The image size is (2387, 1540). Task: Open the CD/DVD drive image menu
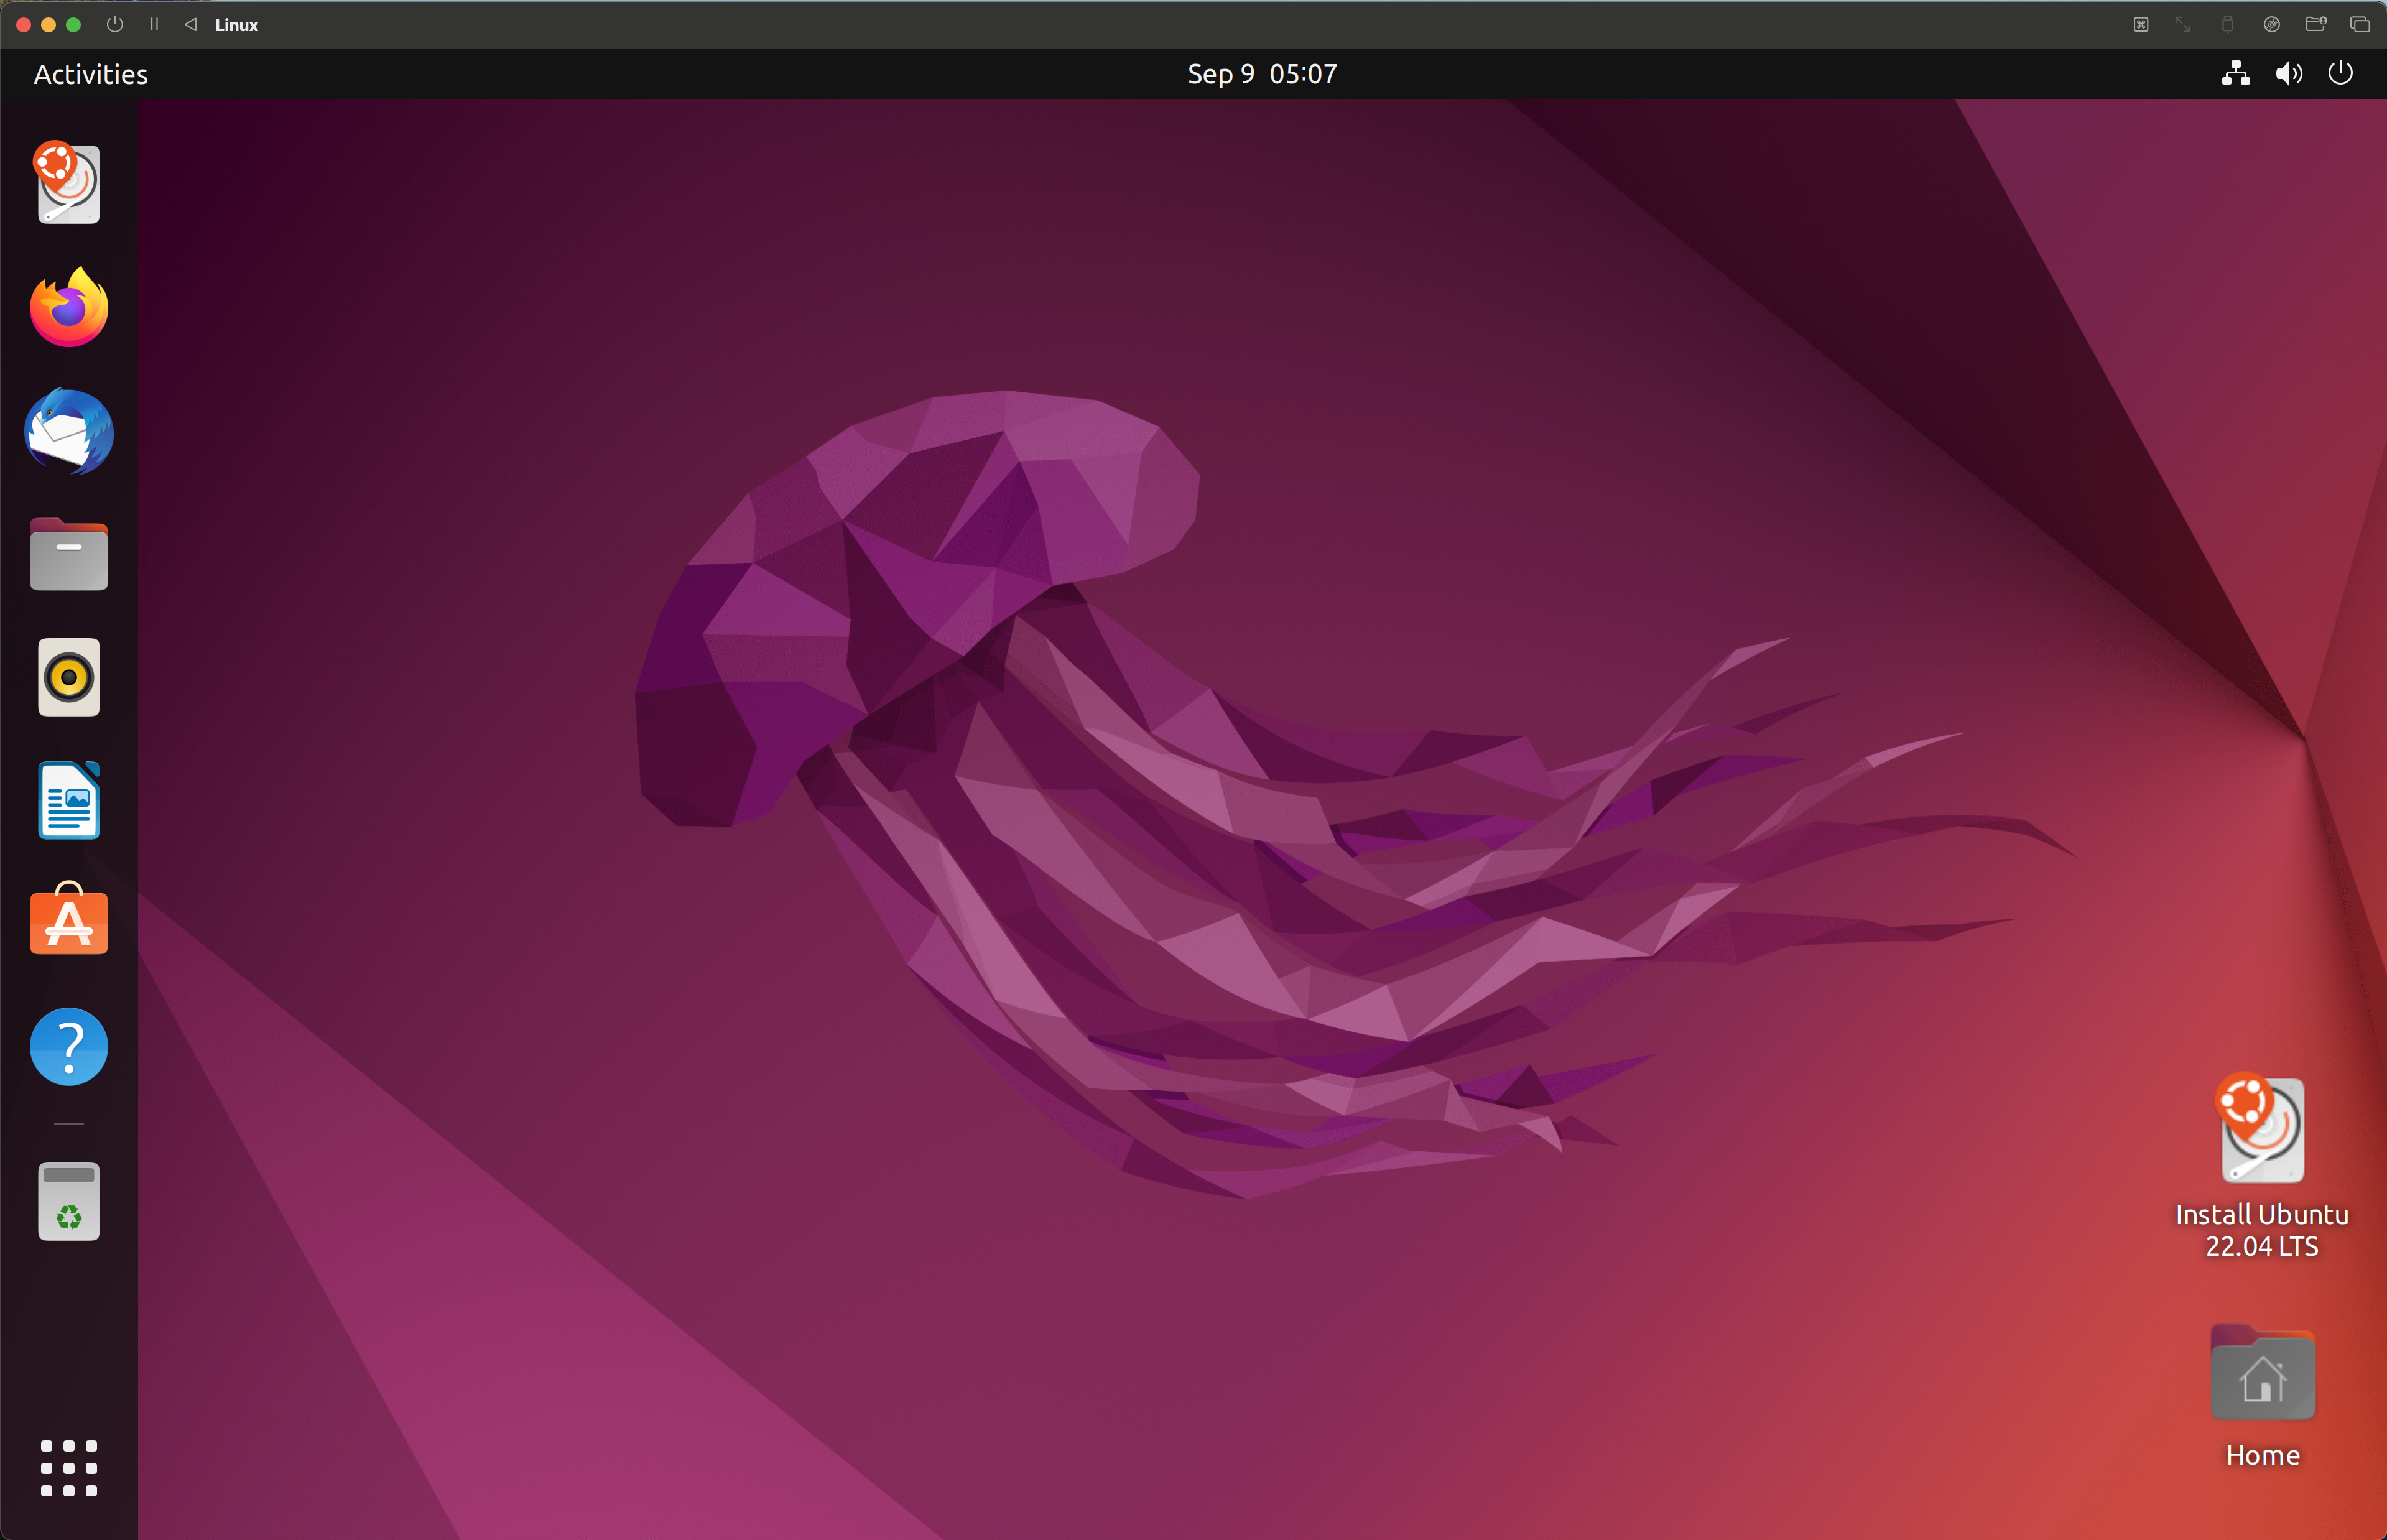point(2272,24)
